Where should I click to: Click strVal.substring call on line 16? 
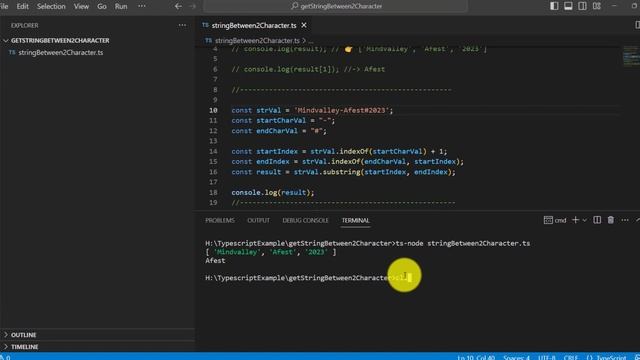pos(374,172)
